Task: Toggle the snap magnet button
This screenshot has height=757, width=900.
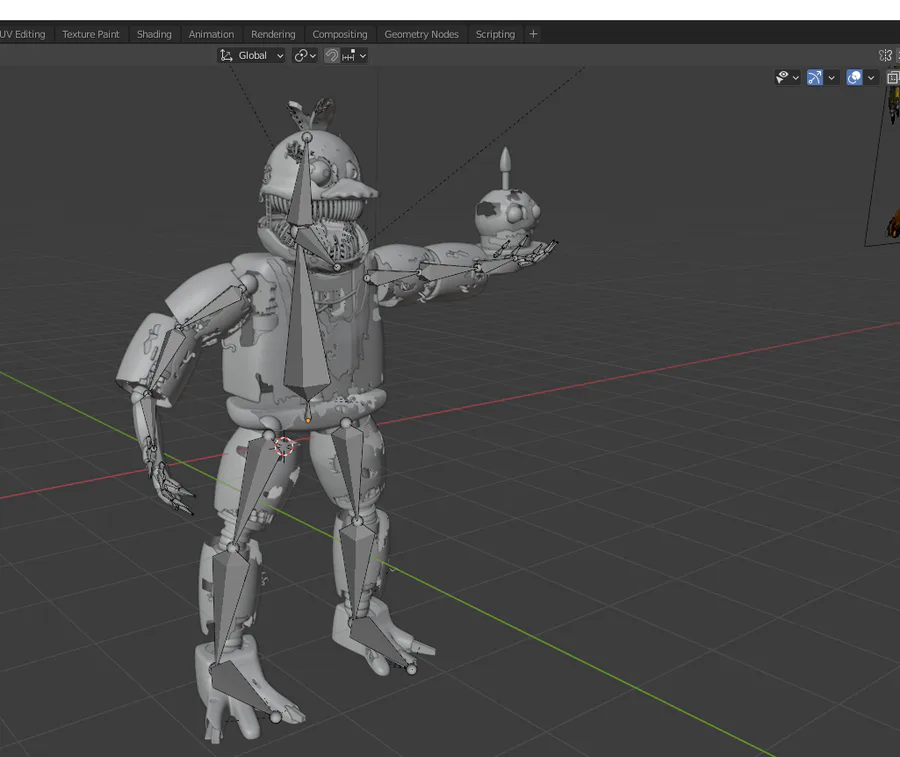Action: coord(331,56)
